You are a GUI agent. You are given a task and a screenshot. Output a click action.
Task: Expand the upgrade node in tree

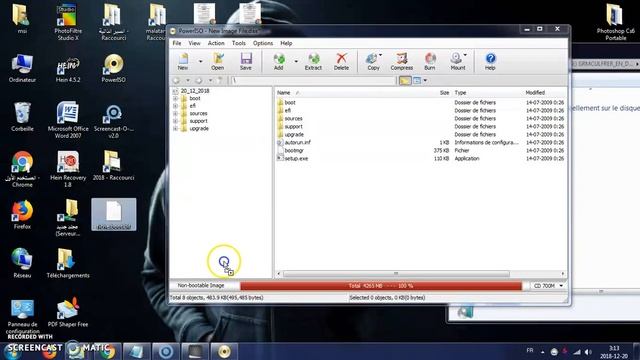click(x=176, y=128)
